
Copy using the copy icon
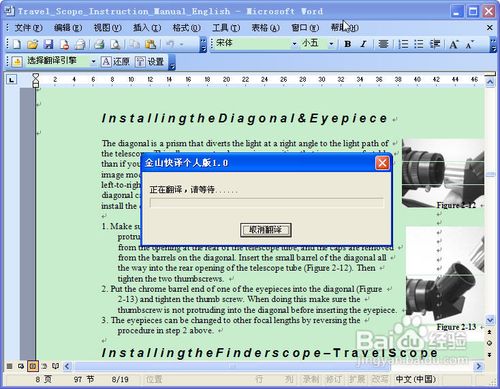[134, 44]
